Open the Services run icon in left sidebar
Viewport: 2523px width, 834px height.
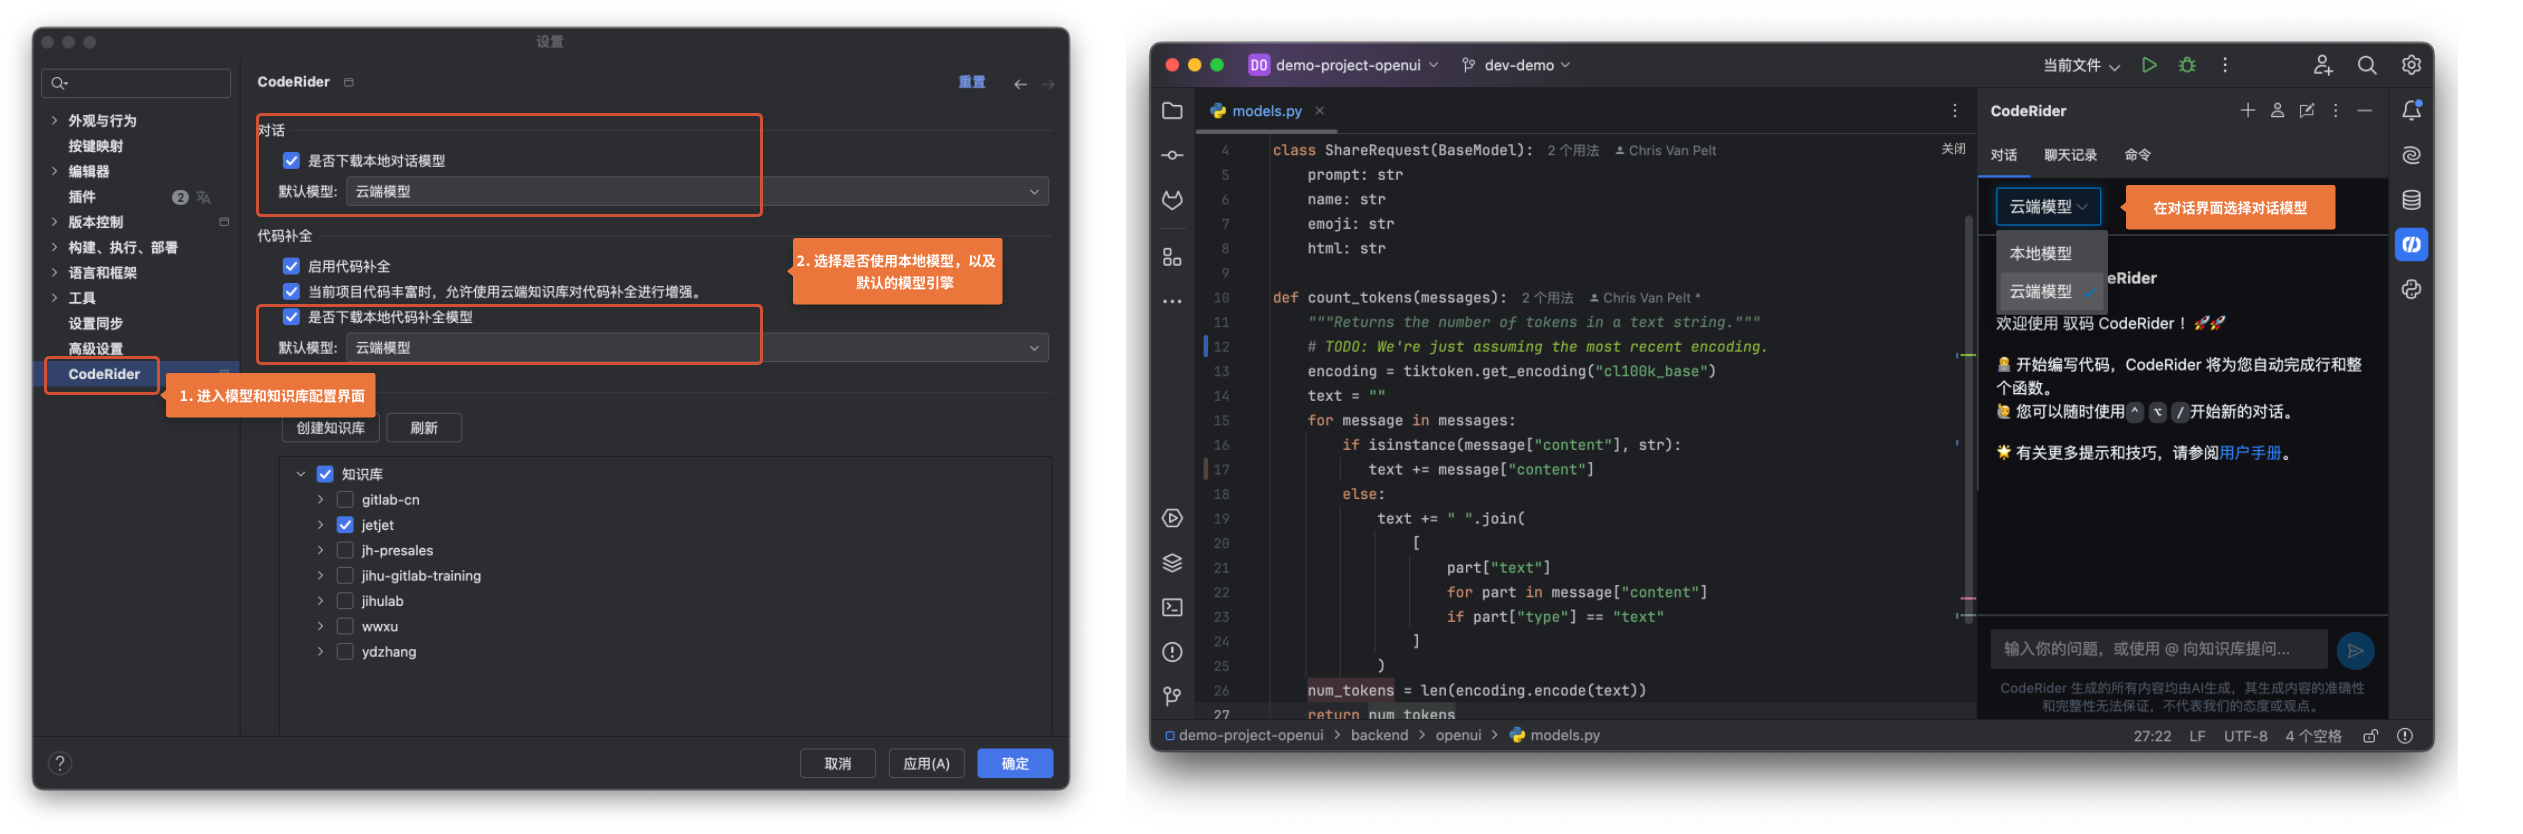click(1172, 518)
